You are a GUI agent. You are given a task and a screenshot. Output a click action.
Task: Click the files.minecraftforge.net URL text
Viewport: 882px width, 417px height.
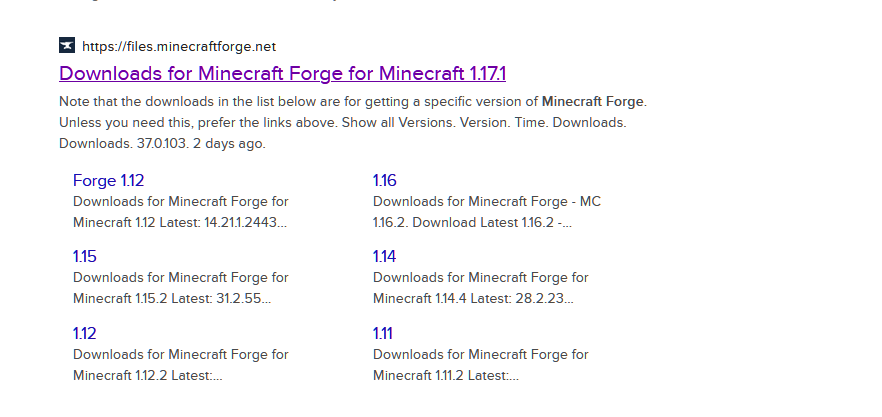179,47
